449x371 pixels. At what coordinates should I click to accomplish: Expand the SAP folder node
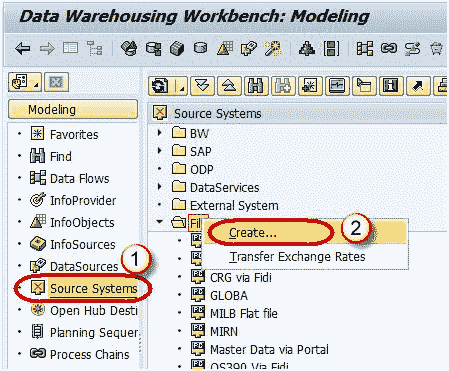[x=160, y=151]
